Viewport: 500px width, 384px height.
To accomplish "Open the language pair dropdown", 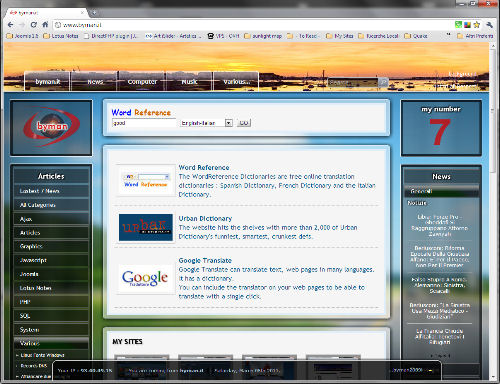I will click(206, 123).
